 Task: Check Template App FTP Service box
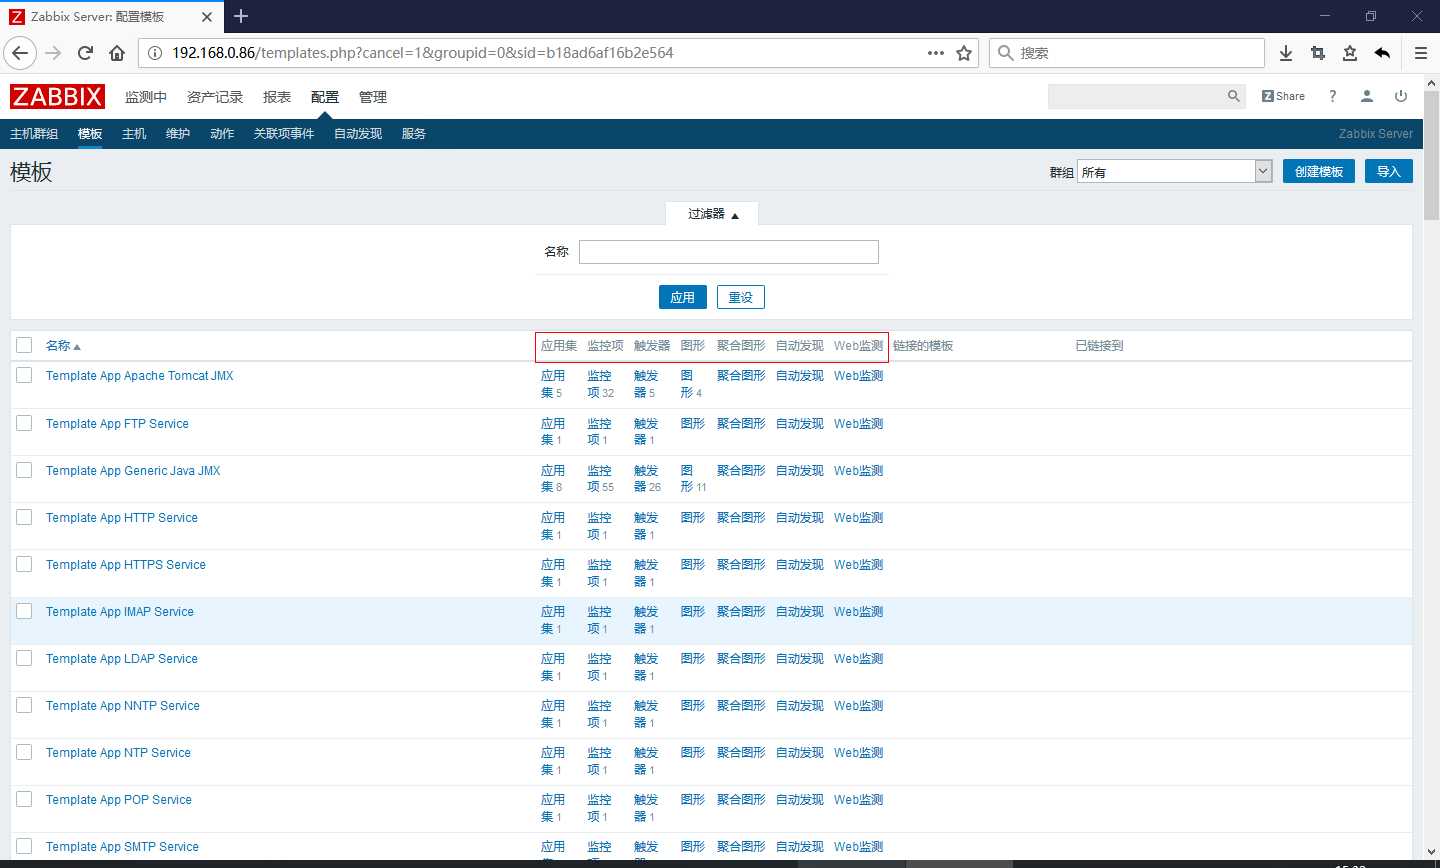(x=24, y=423)
